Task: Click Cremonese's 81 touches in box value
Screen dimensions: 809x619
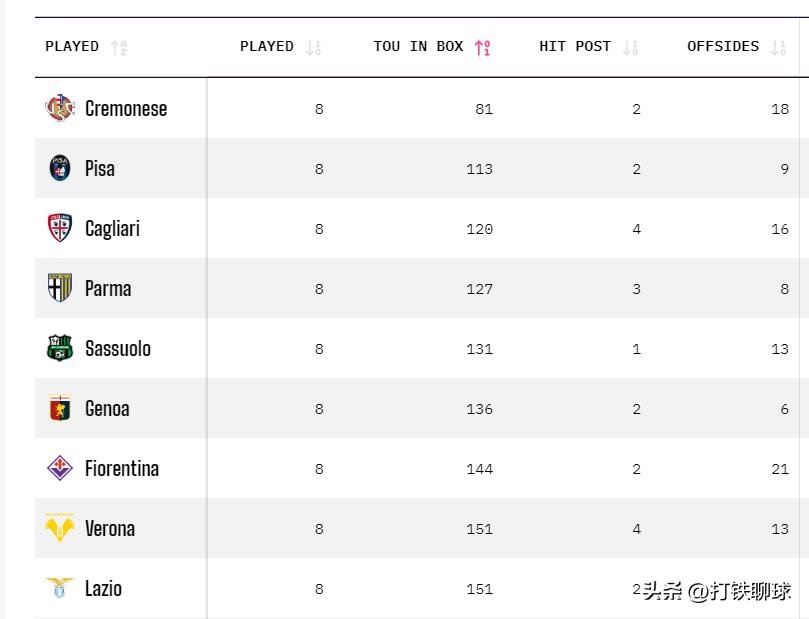Action: (x=484, y=109)
